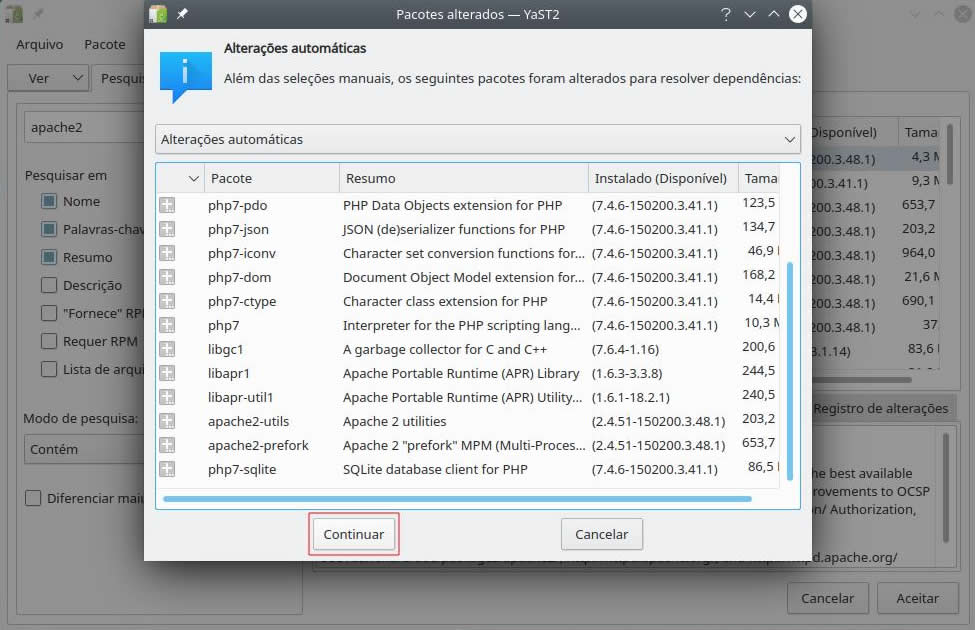Click the status icon for apache2-prefork
This screenshot has width=975, height=630.
point(167,445)
